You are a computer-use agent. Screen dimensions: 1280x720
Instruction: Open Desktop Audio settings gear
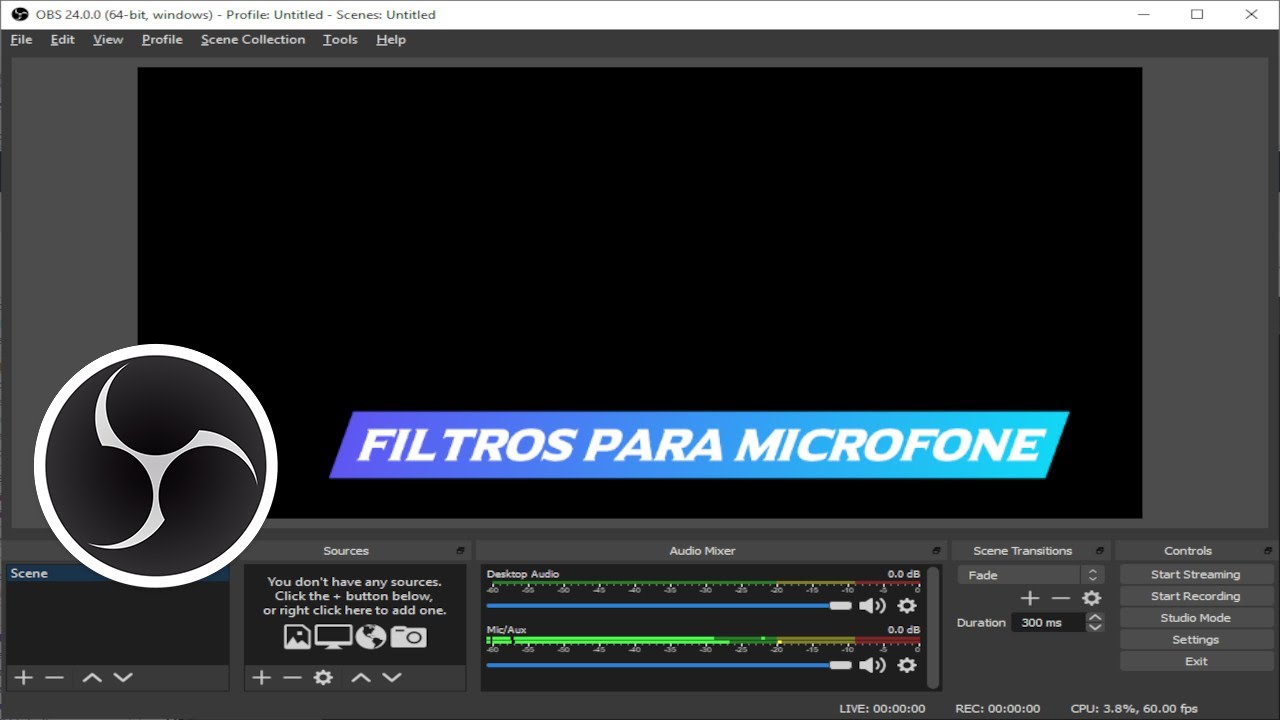[907, 605]
